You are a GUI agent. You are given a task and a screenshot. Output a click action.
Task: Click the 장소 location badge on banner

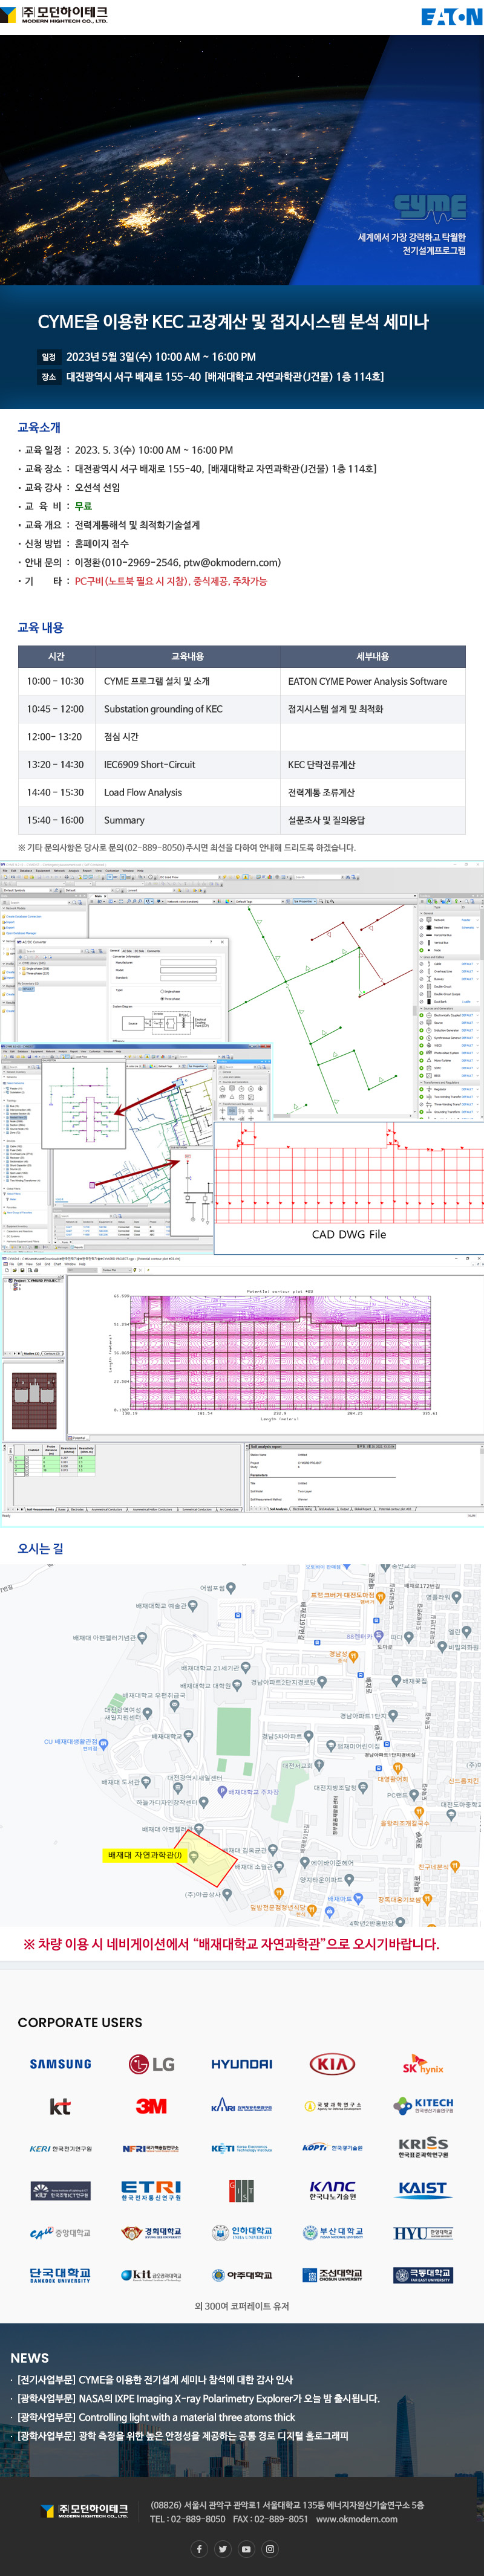[x=48, y=377]
